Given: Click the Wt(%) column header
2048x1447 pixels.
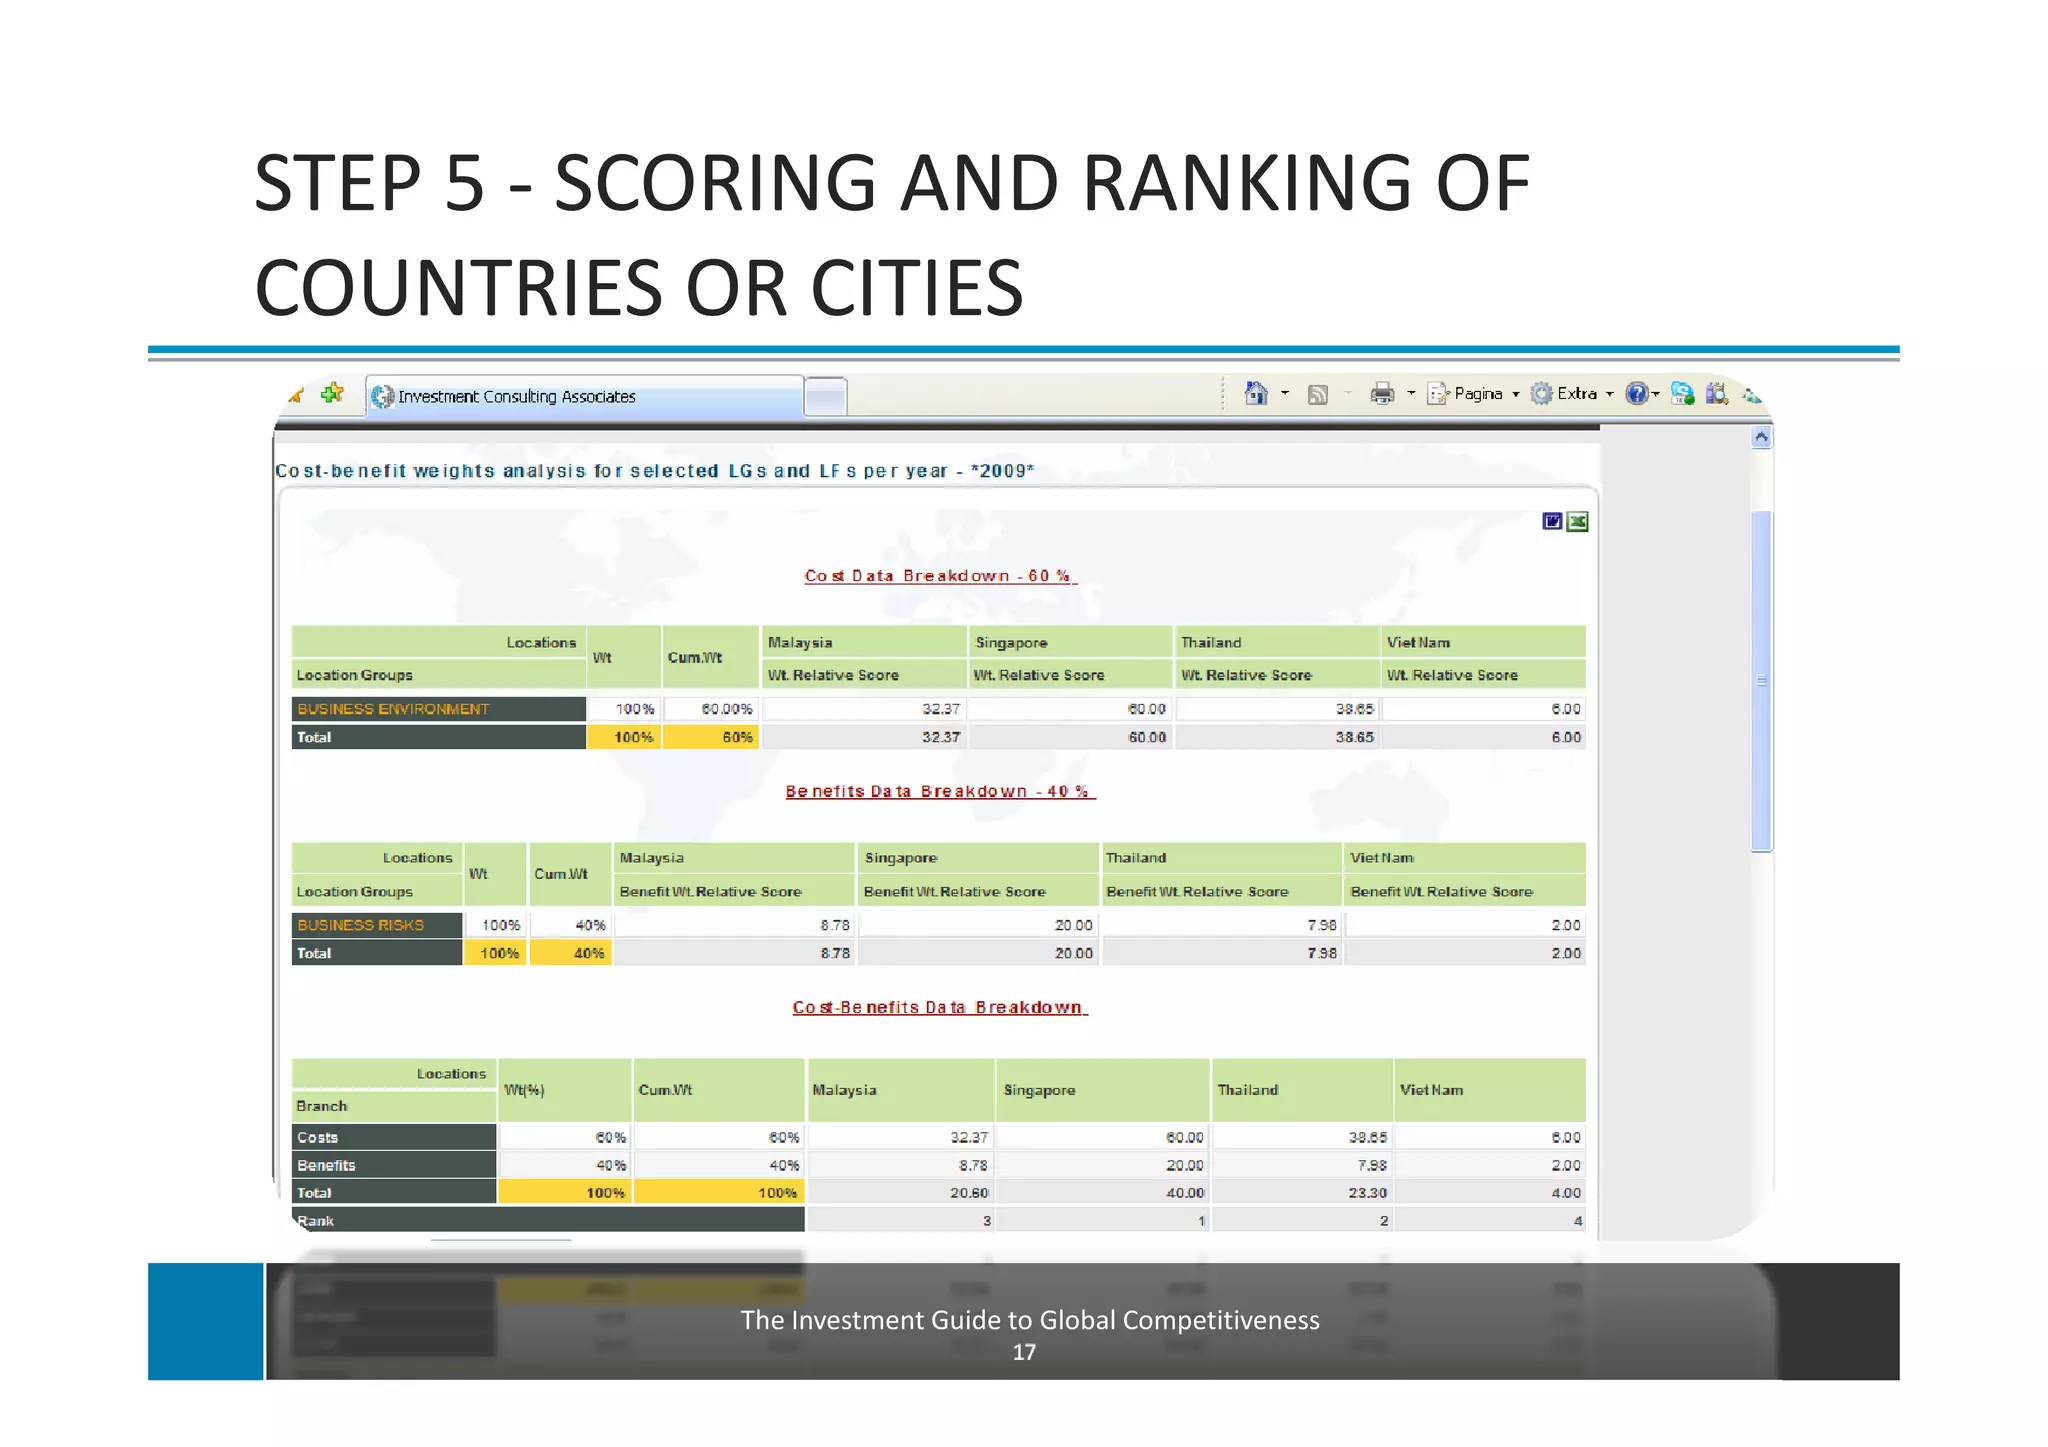Looking at the screenshot, I should 565,1090.
